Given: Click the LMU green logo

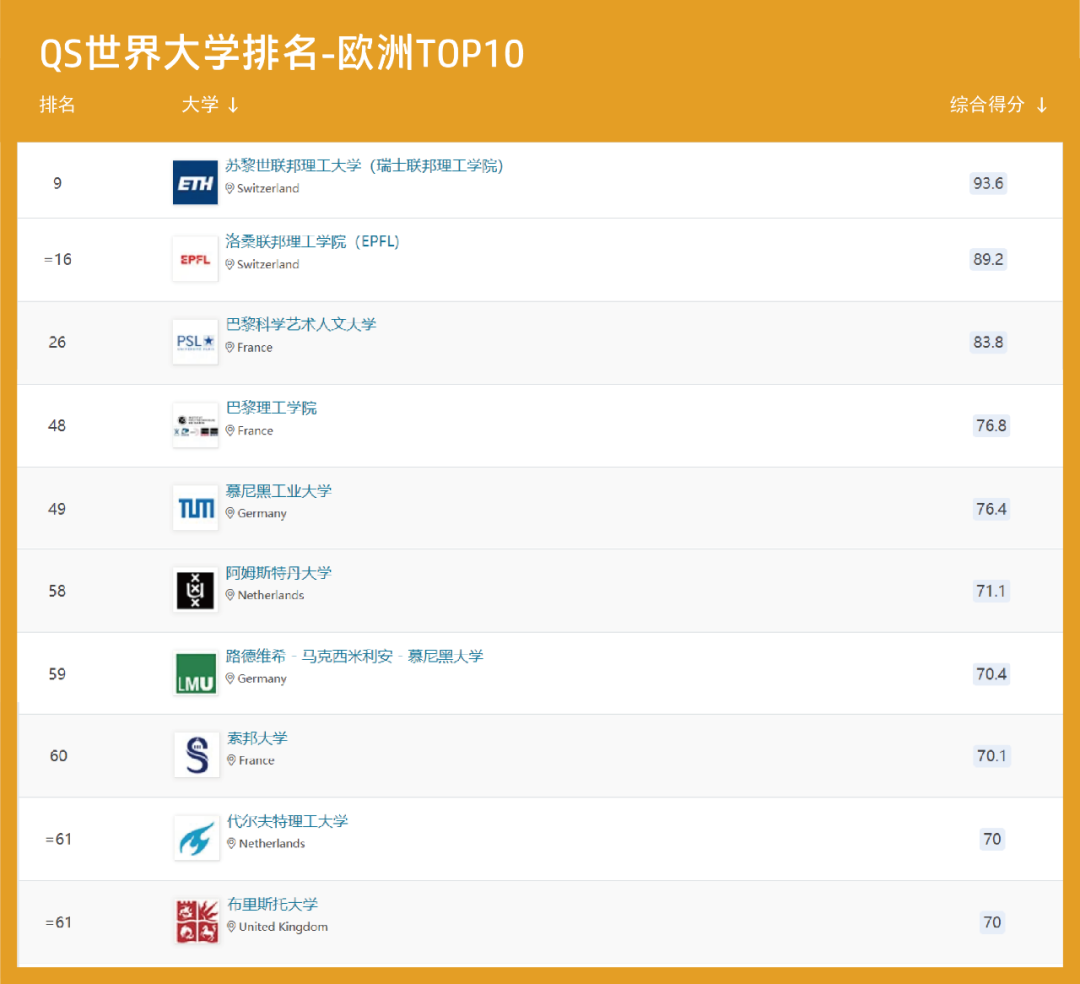Looking at the screenshot, I should coord(196,673).
